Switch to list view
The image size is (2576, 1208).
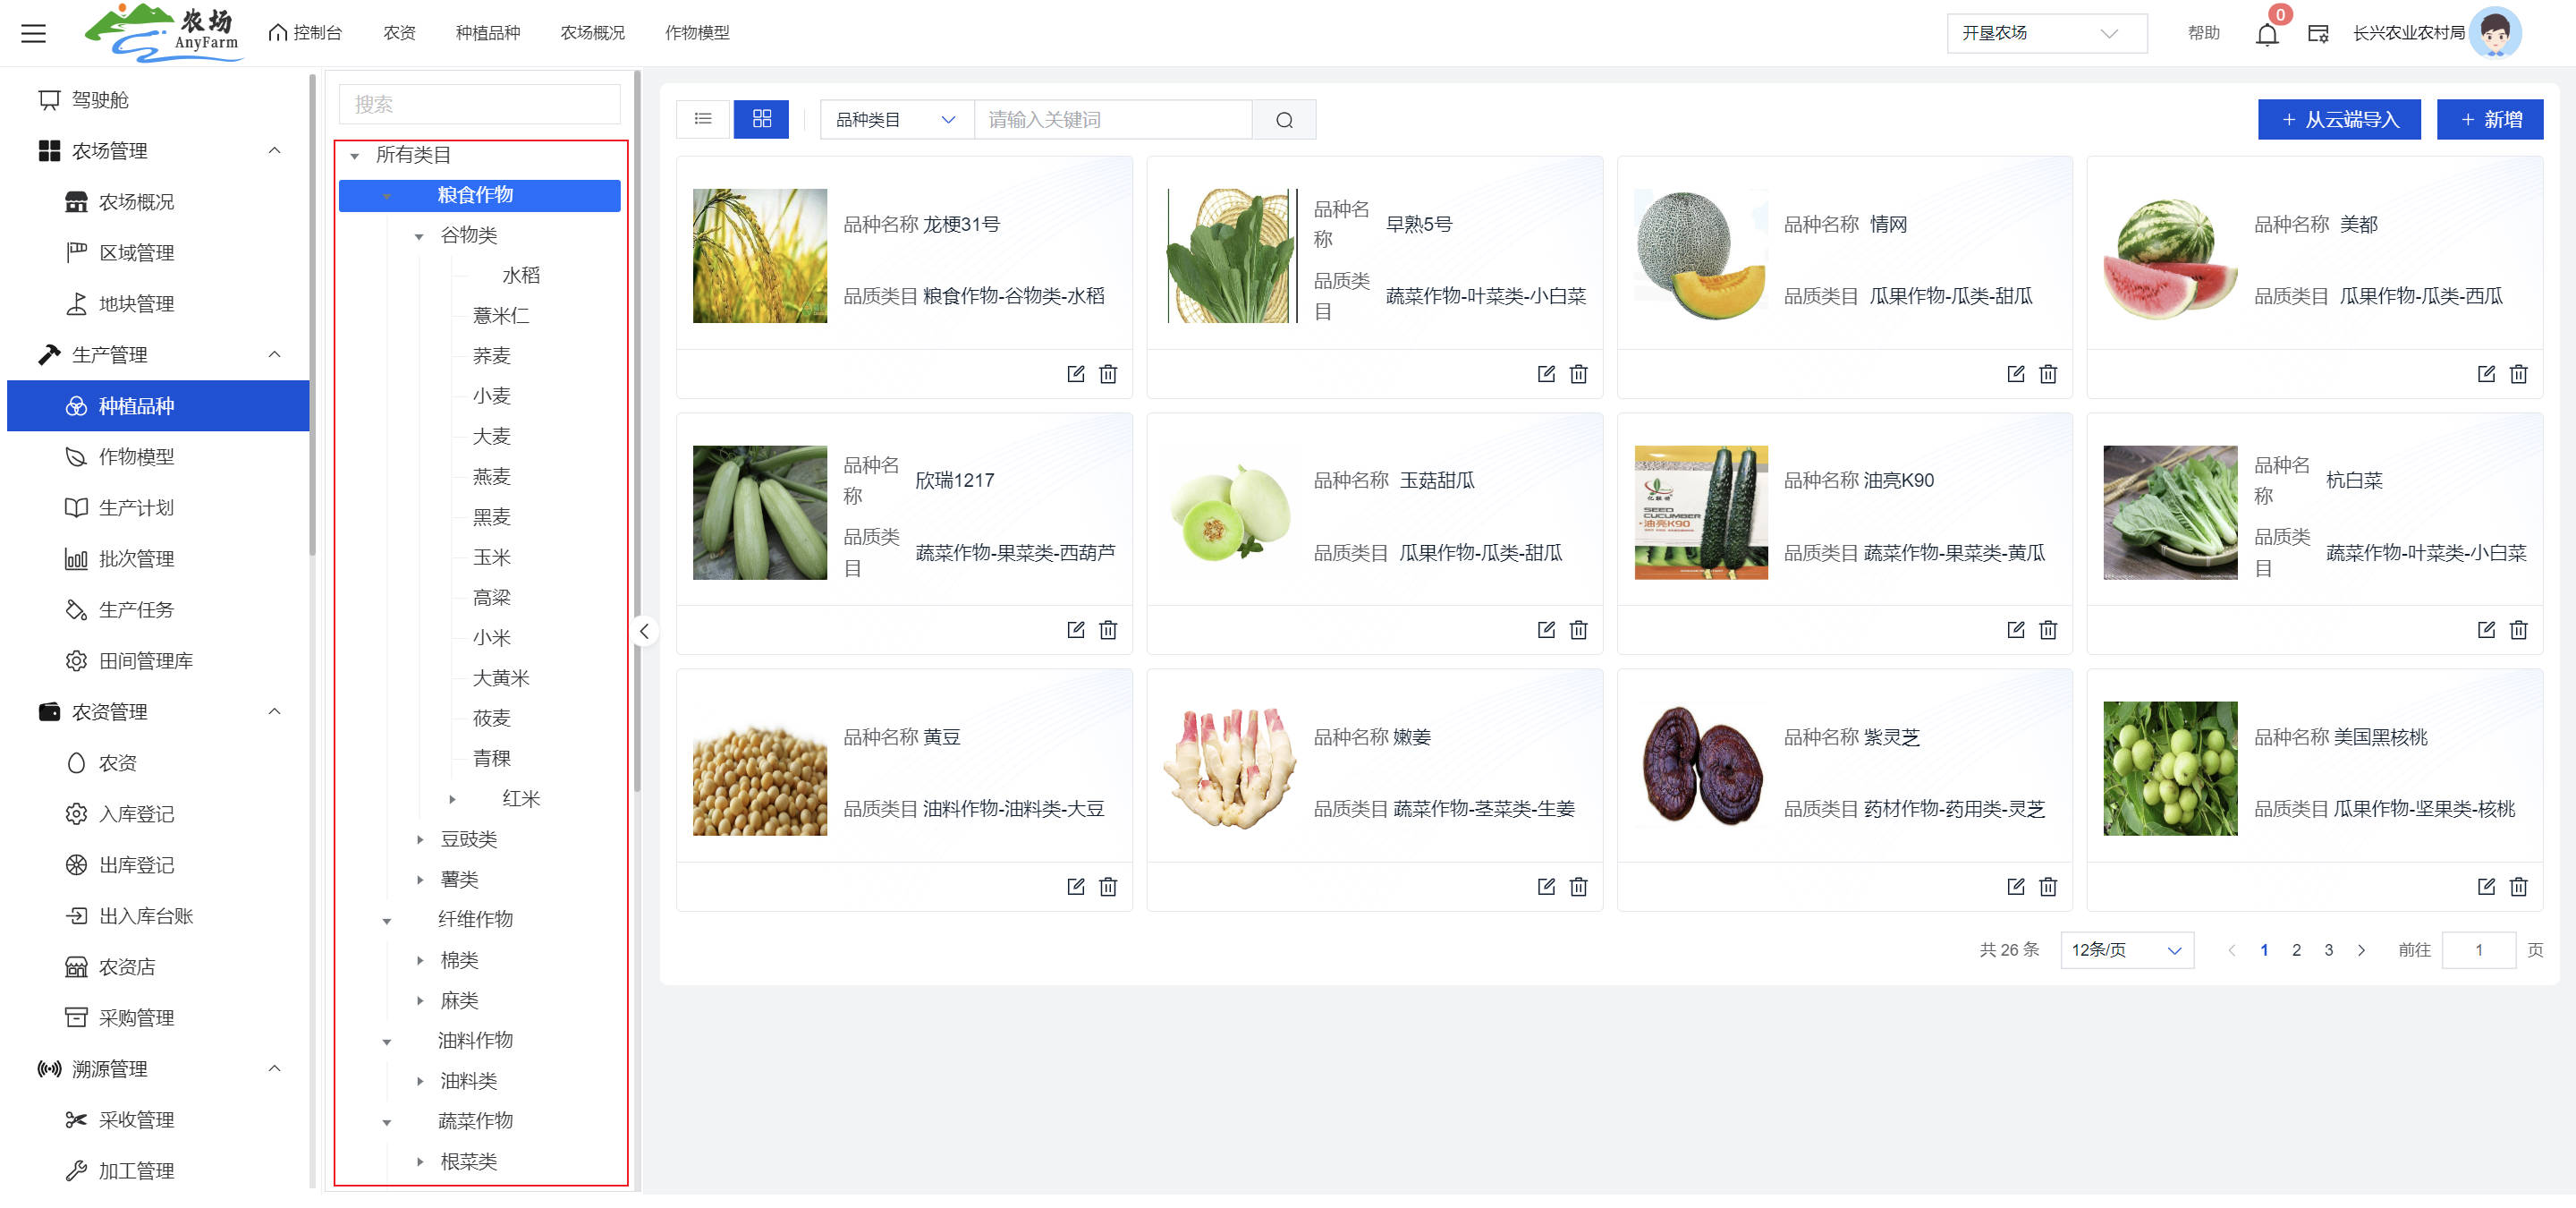(x=703, y=119)
